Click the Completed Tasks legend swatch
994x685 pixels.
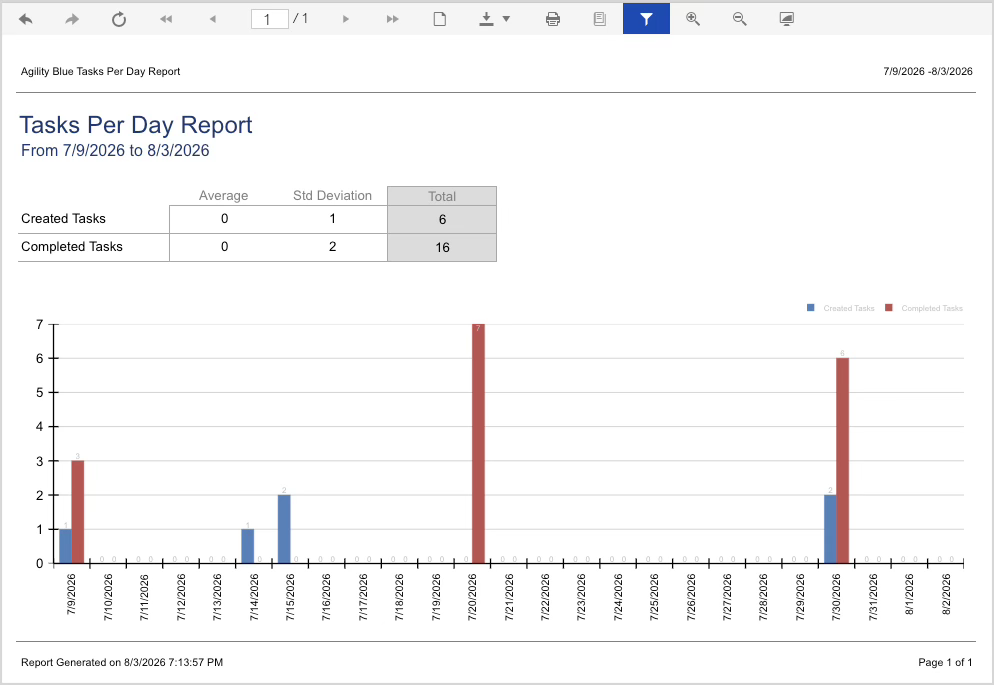(889, 308)
